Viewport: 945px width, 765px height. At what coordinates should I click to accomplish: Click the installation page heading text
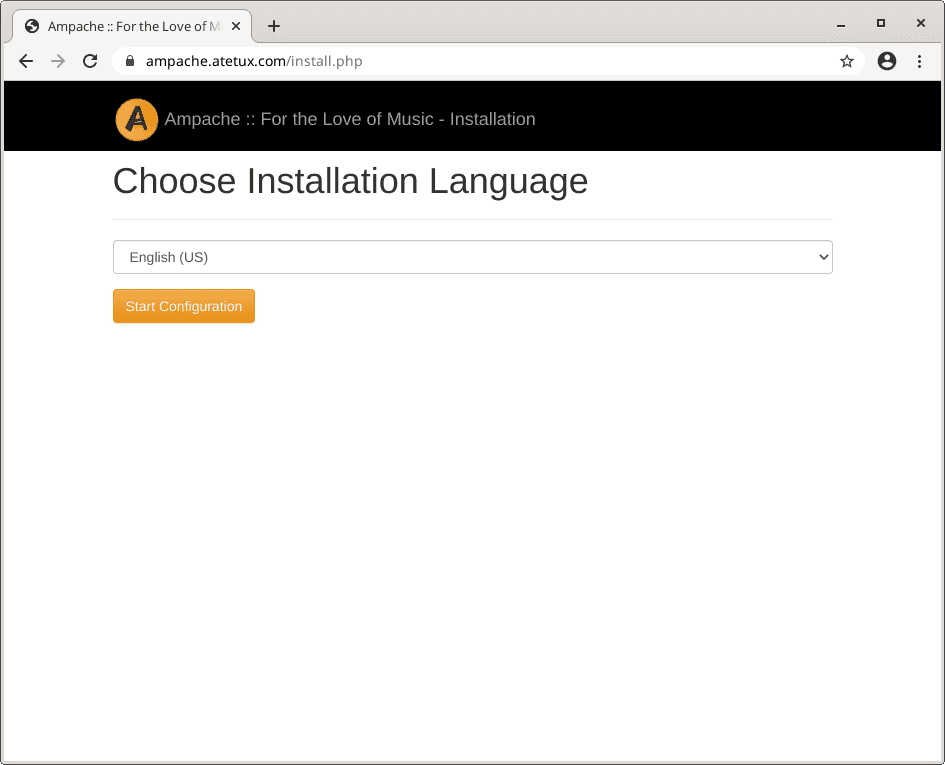click(350, 181)
